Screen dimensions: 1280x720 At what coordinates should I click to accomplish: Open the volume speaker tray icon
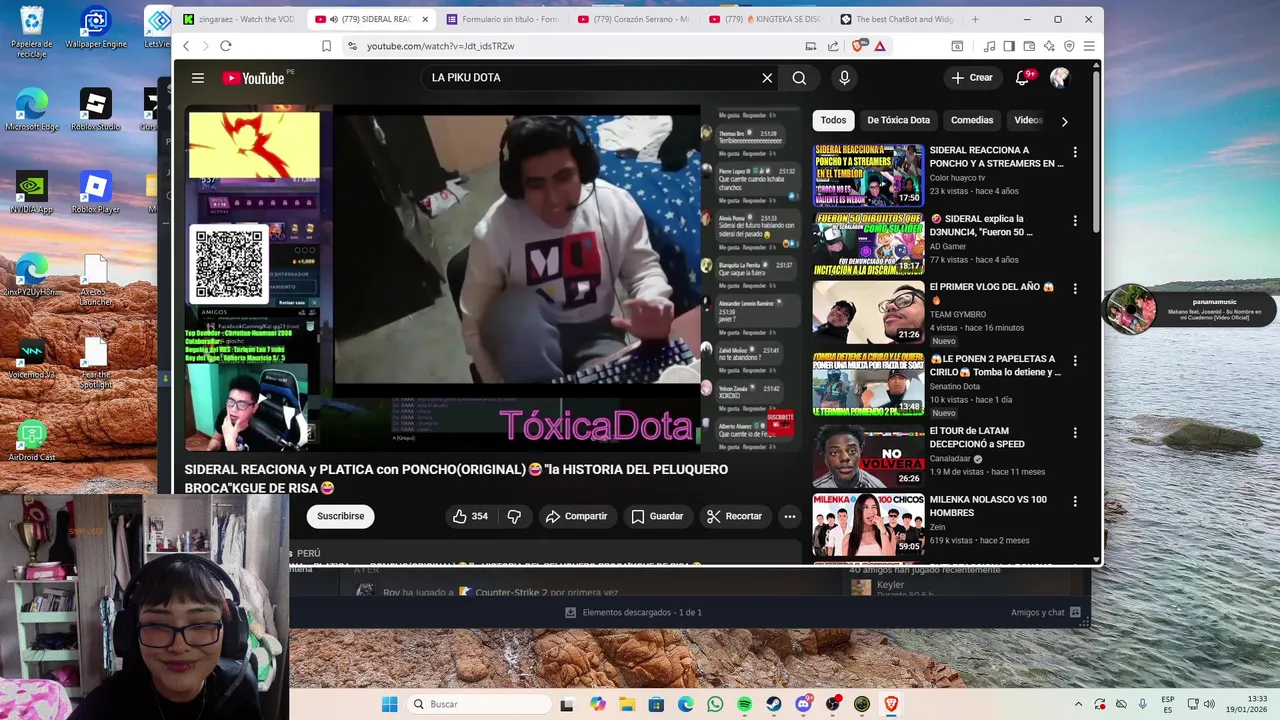point(1209,704)
